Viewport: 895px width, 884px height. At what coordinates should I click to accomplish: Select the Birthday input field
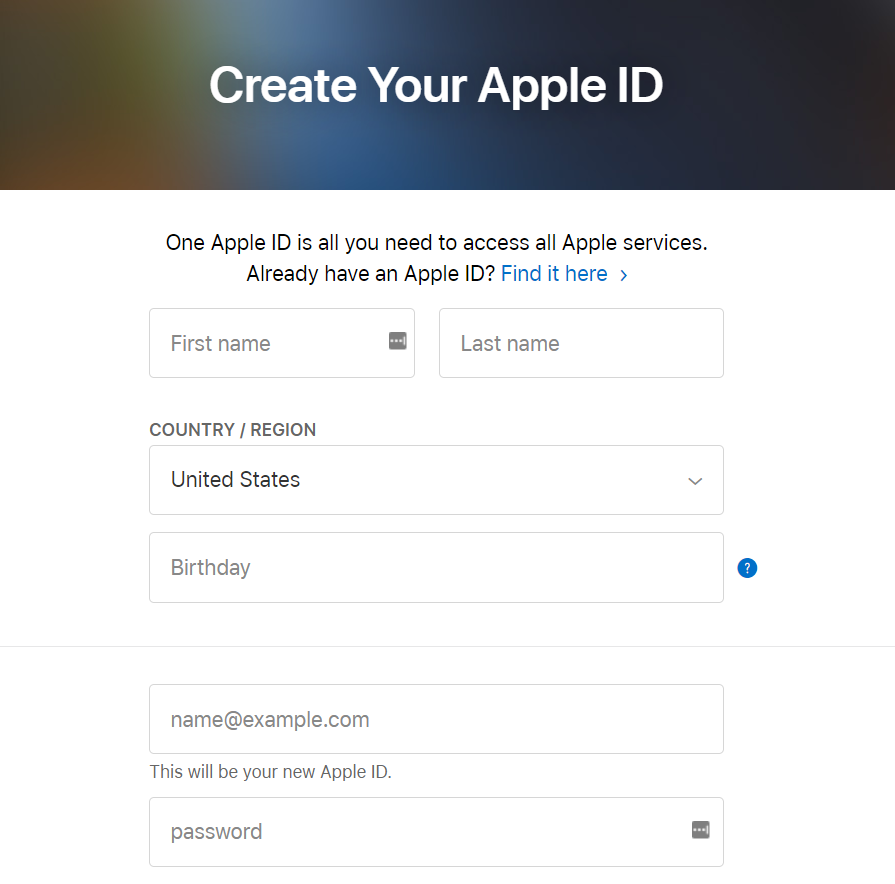(437, 567)
